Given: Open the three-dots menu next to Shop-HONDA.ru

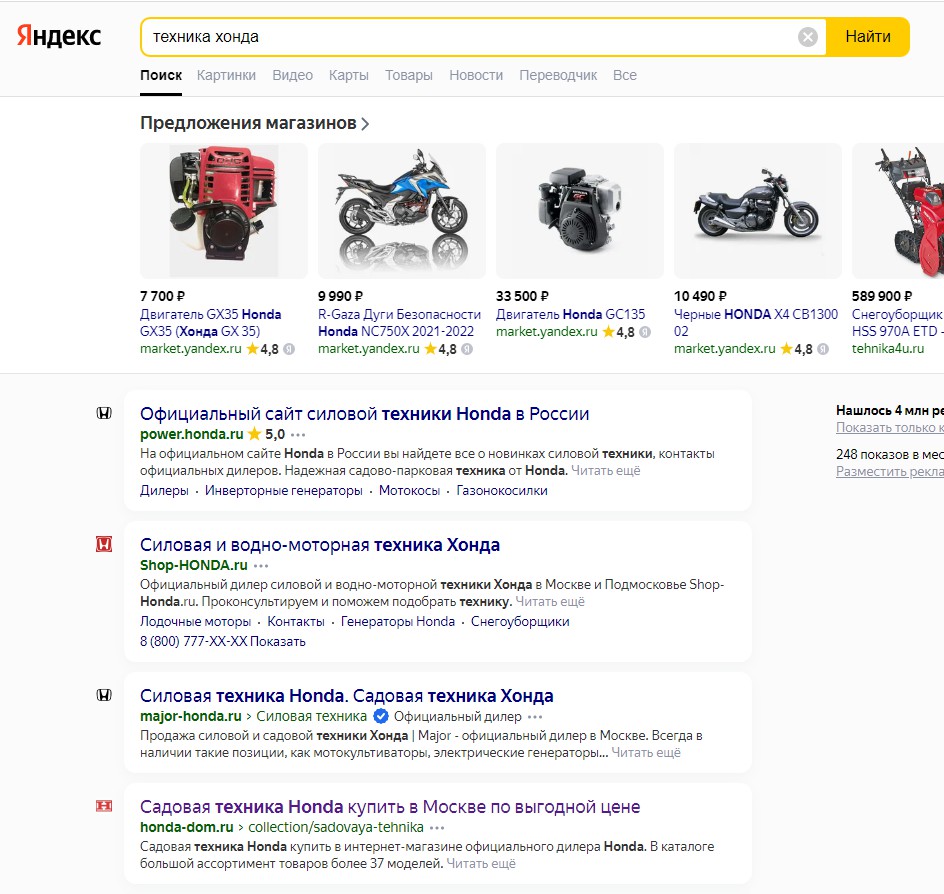Looking at the screenshot, I should tap(261, 566).
